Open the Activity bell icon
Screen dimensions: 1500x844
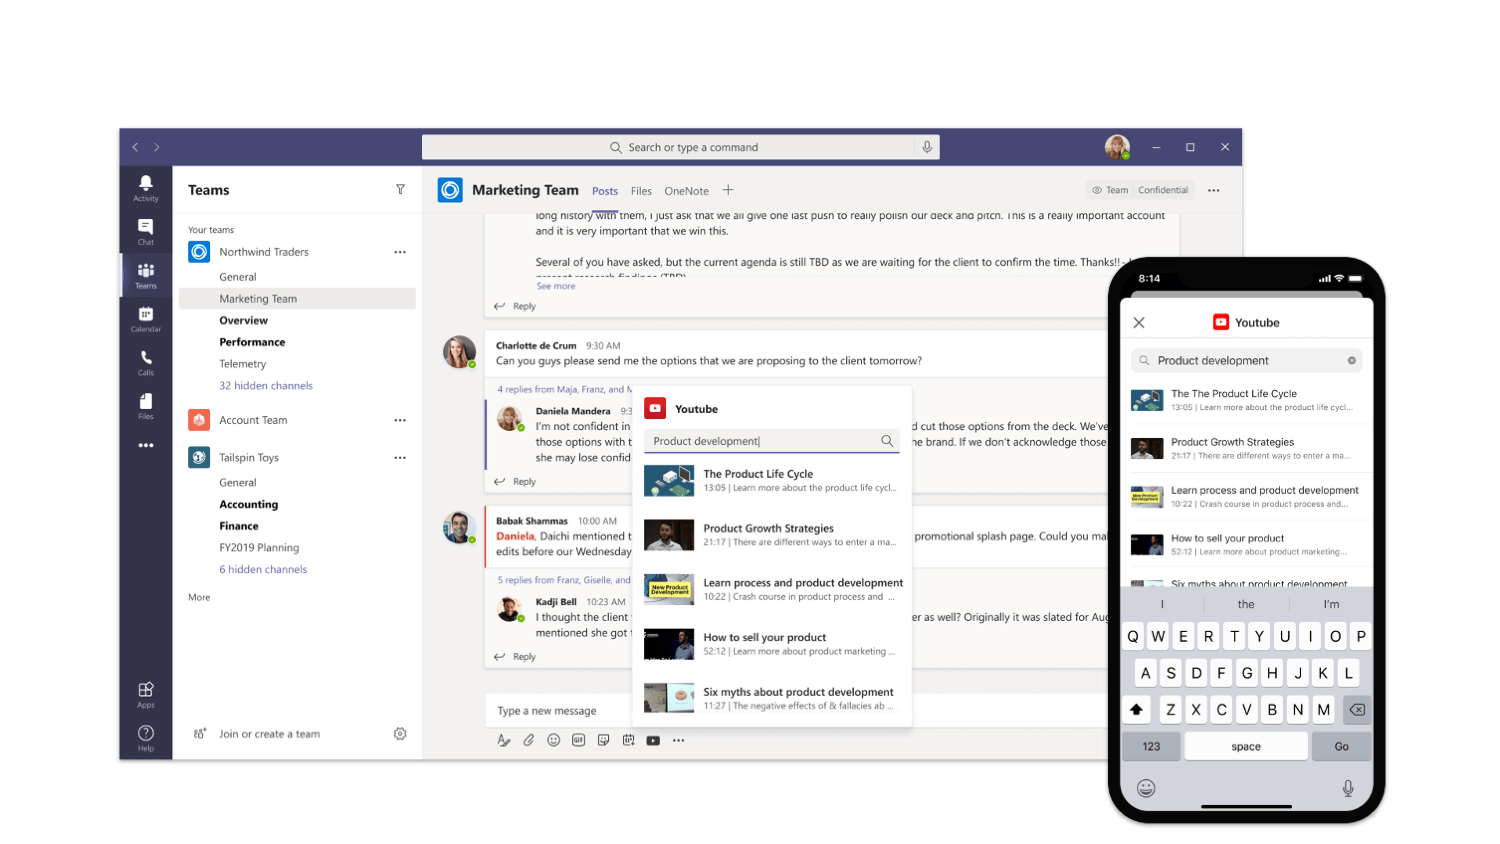[146, 186]
